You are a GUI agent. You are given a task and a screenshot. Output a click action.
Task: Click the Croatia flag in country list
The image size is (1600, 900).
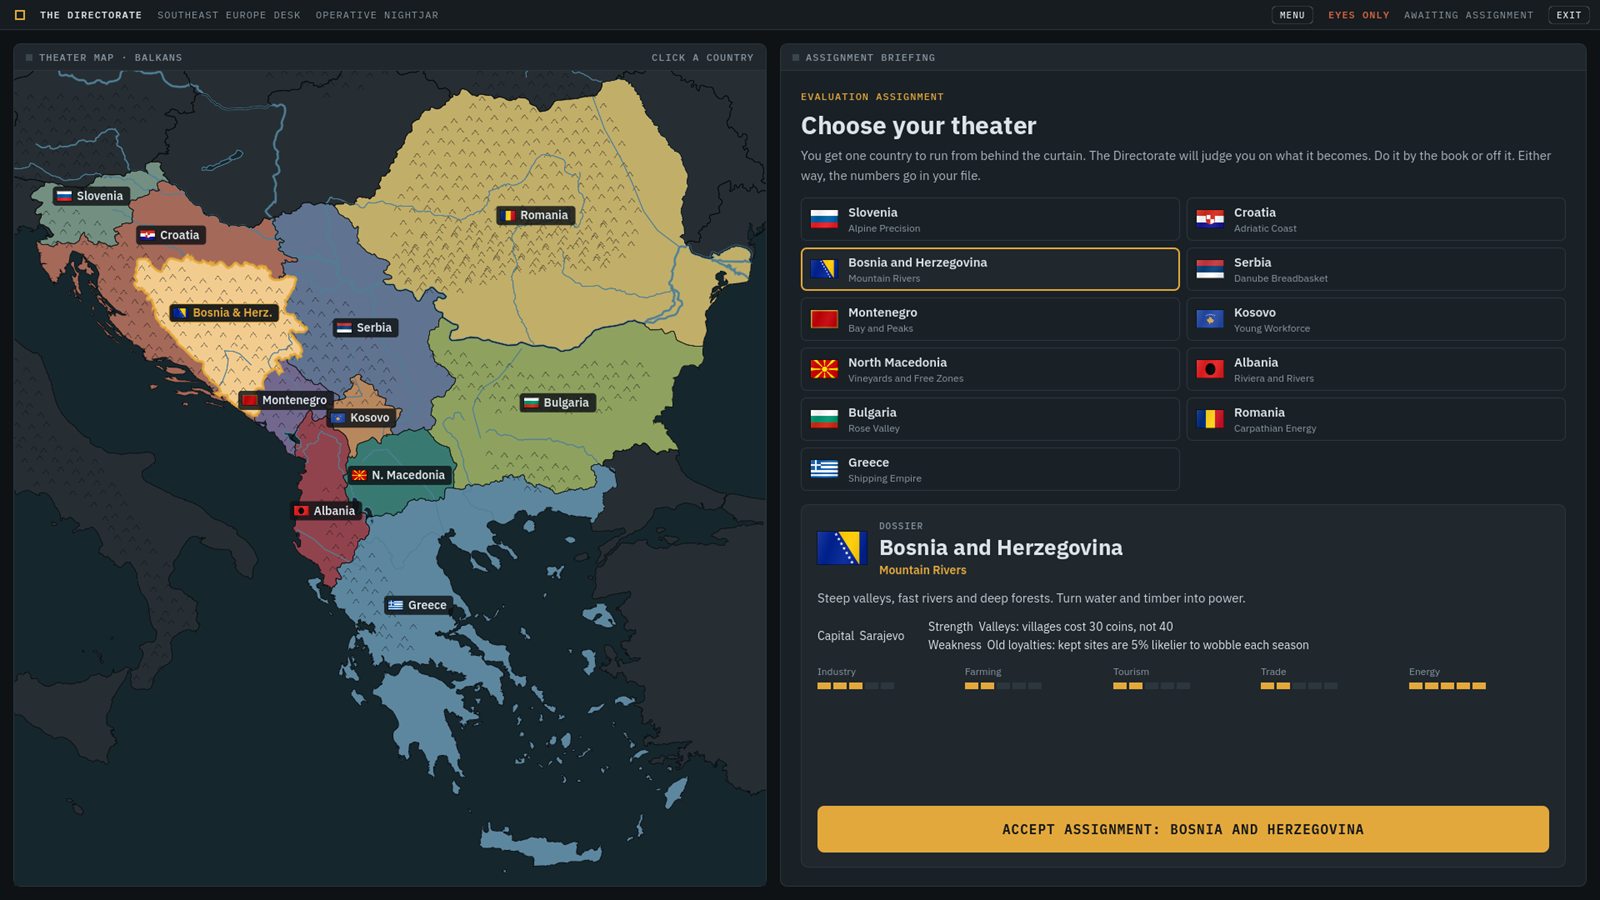click(x=1210, y=219)
